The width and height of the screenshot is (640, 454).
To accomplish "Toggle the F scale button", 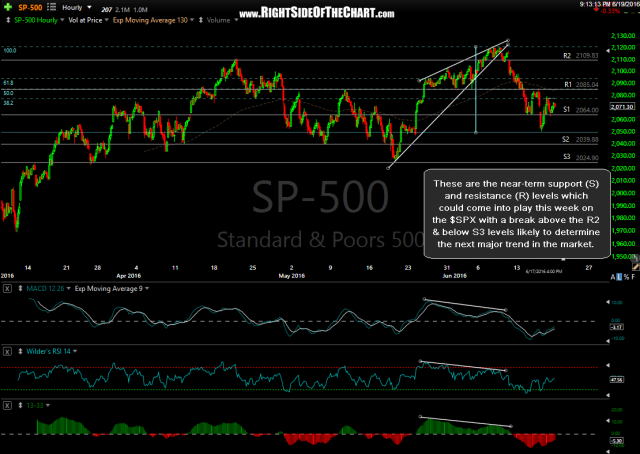I will pos(633,277).
